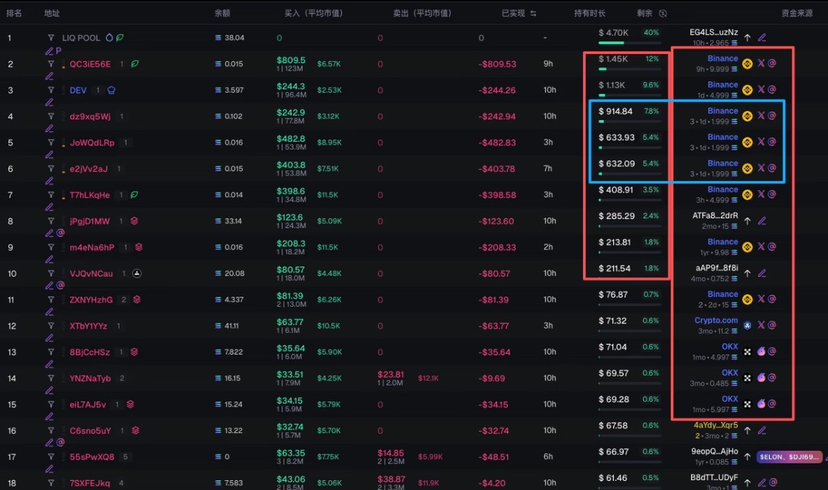This screenshot has width=828, height=490.
Task: Click the droplet icon next to LIQ POOL
Action: click(109, 37)
